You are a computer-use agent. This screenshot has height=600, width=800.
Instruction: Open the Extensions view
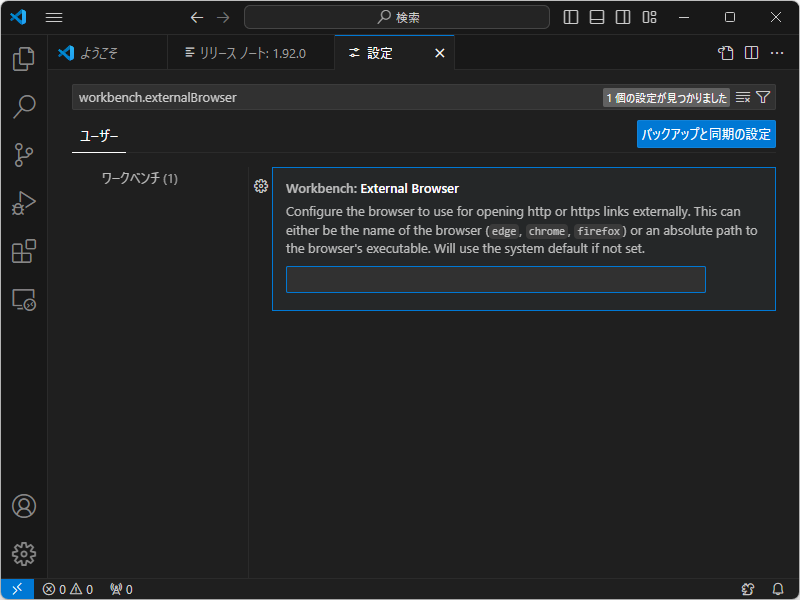[x=23, y=251]
